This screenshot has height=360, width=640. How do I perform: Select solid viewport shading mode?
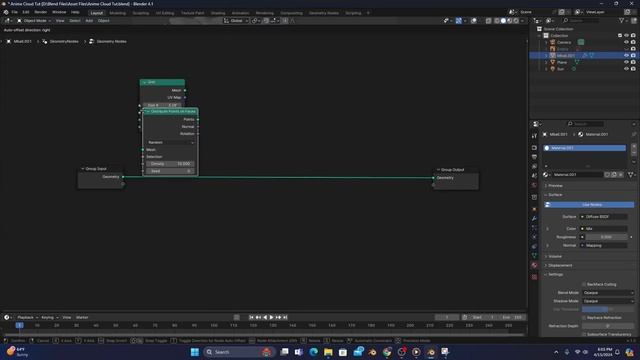click(x=503, y=20)
